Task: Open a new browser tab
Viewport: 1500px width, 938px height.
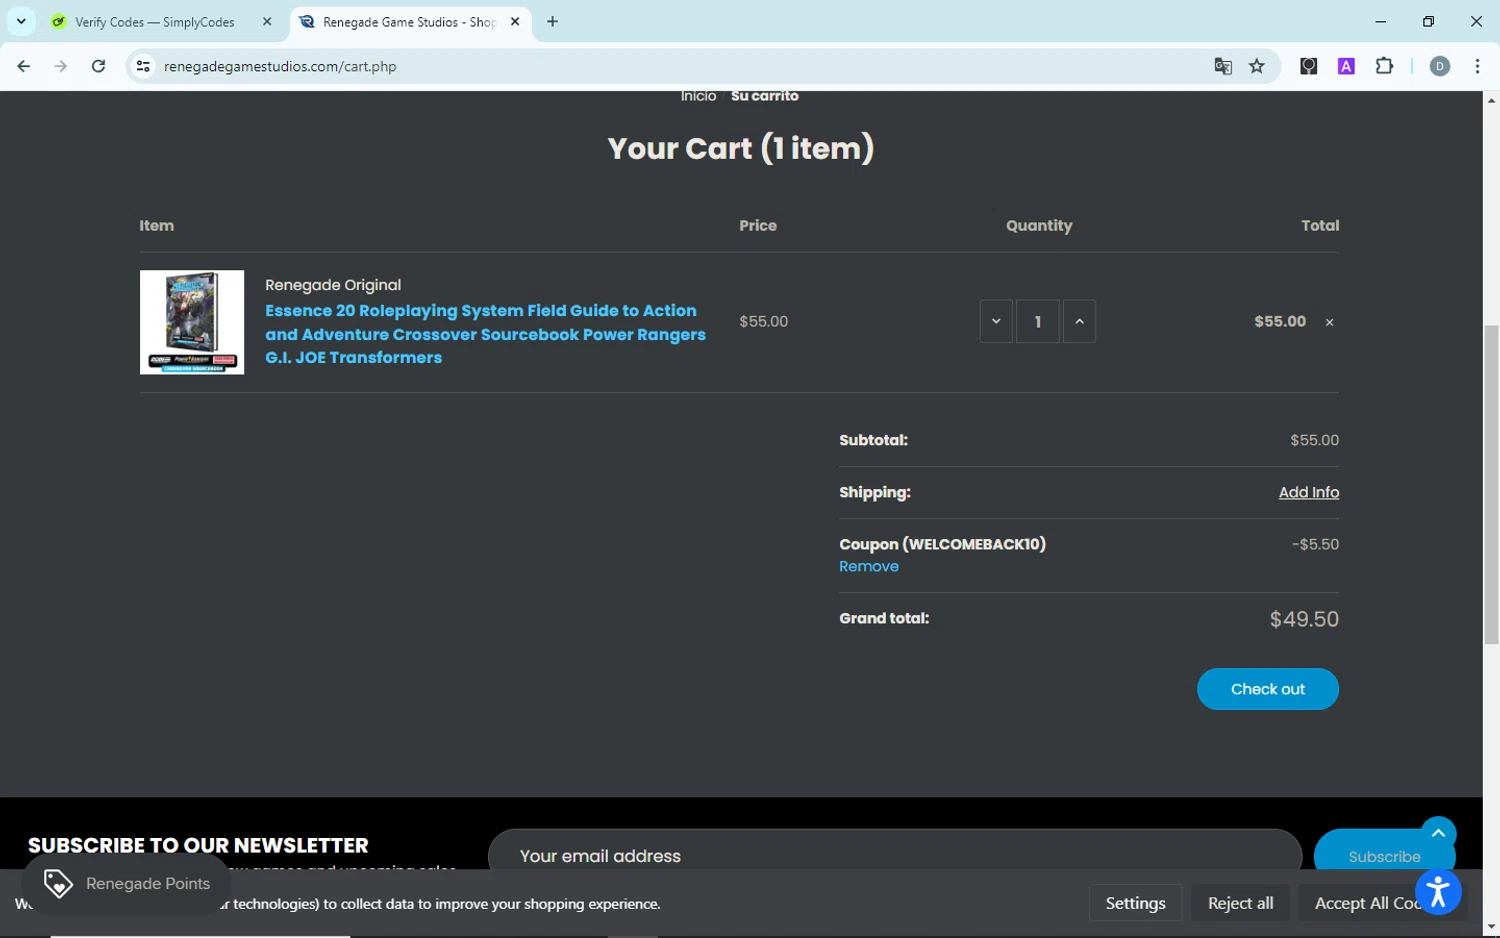Action: tap(552, 21)
